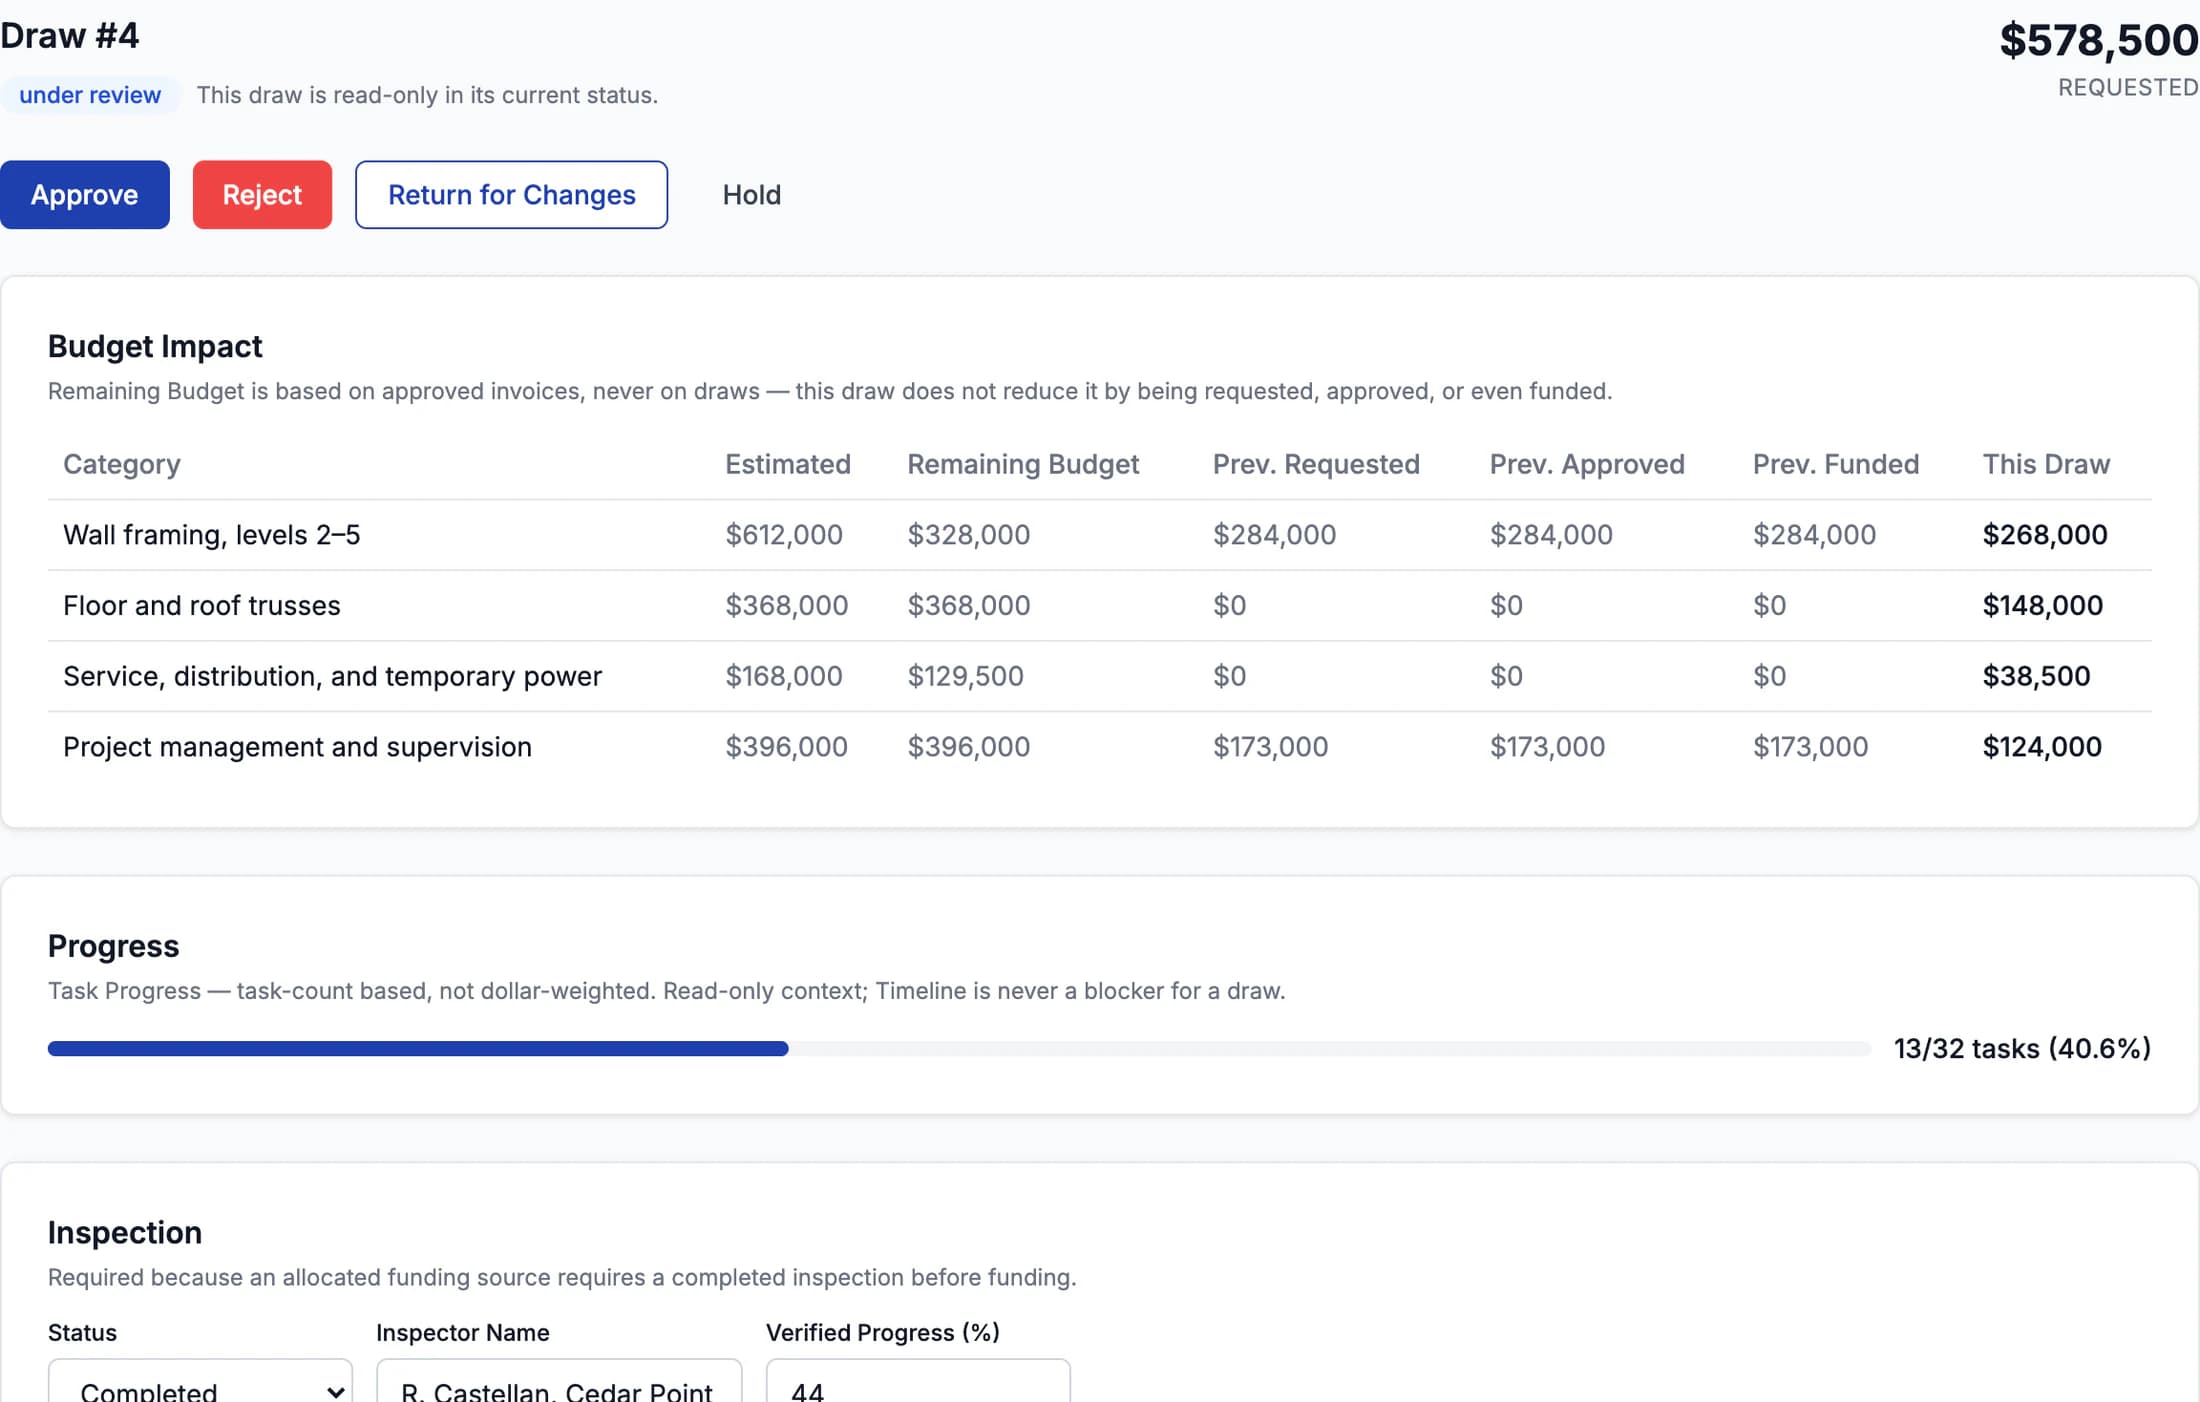Click the Prev. Funded column header

click(x=1836, y=464)
